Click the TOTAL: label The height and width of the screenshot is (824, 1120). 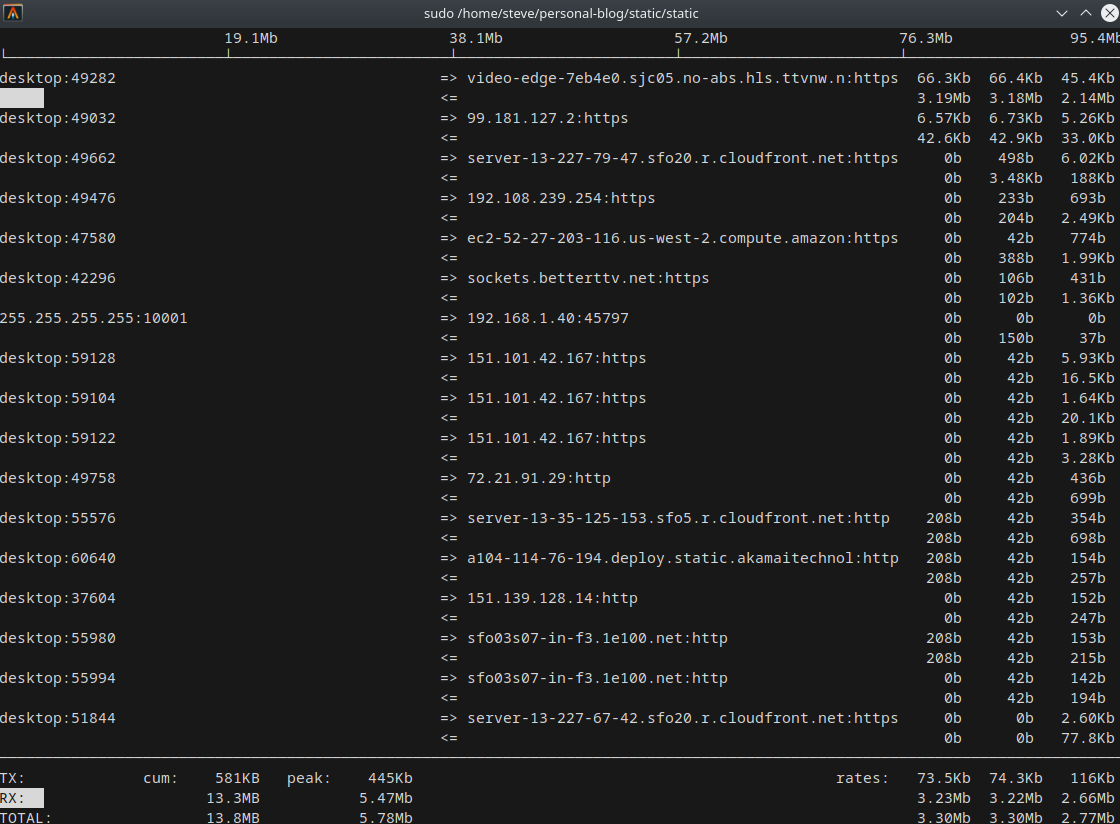tap(26, 818)
